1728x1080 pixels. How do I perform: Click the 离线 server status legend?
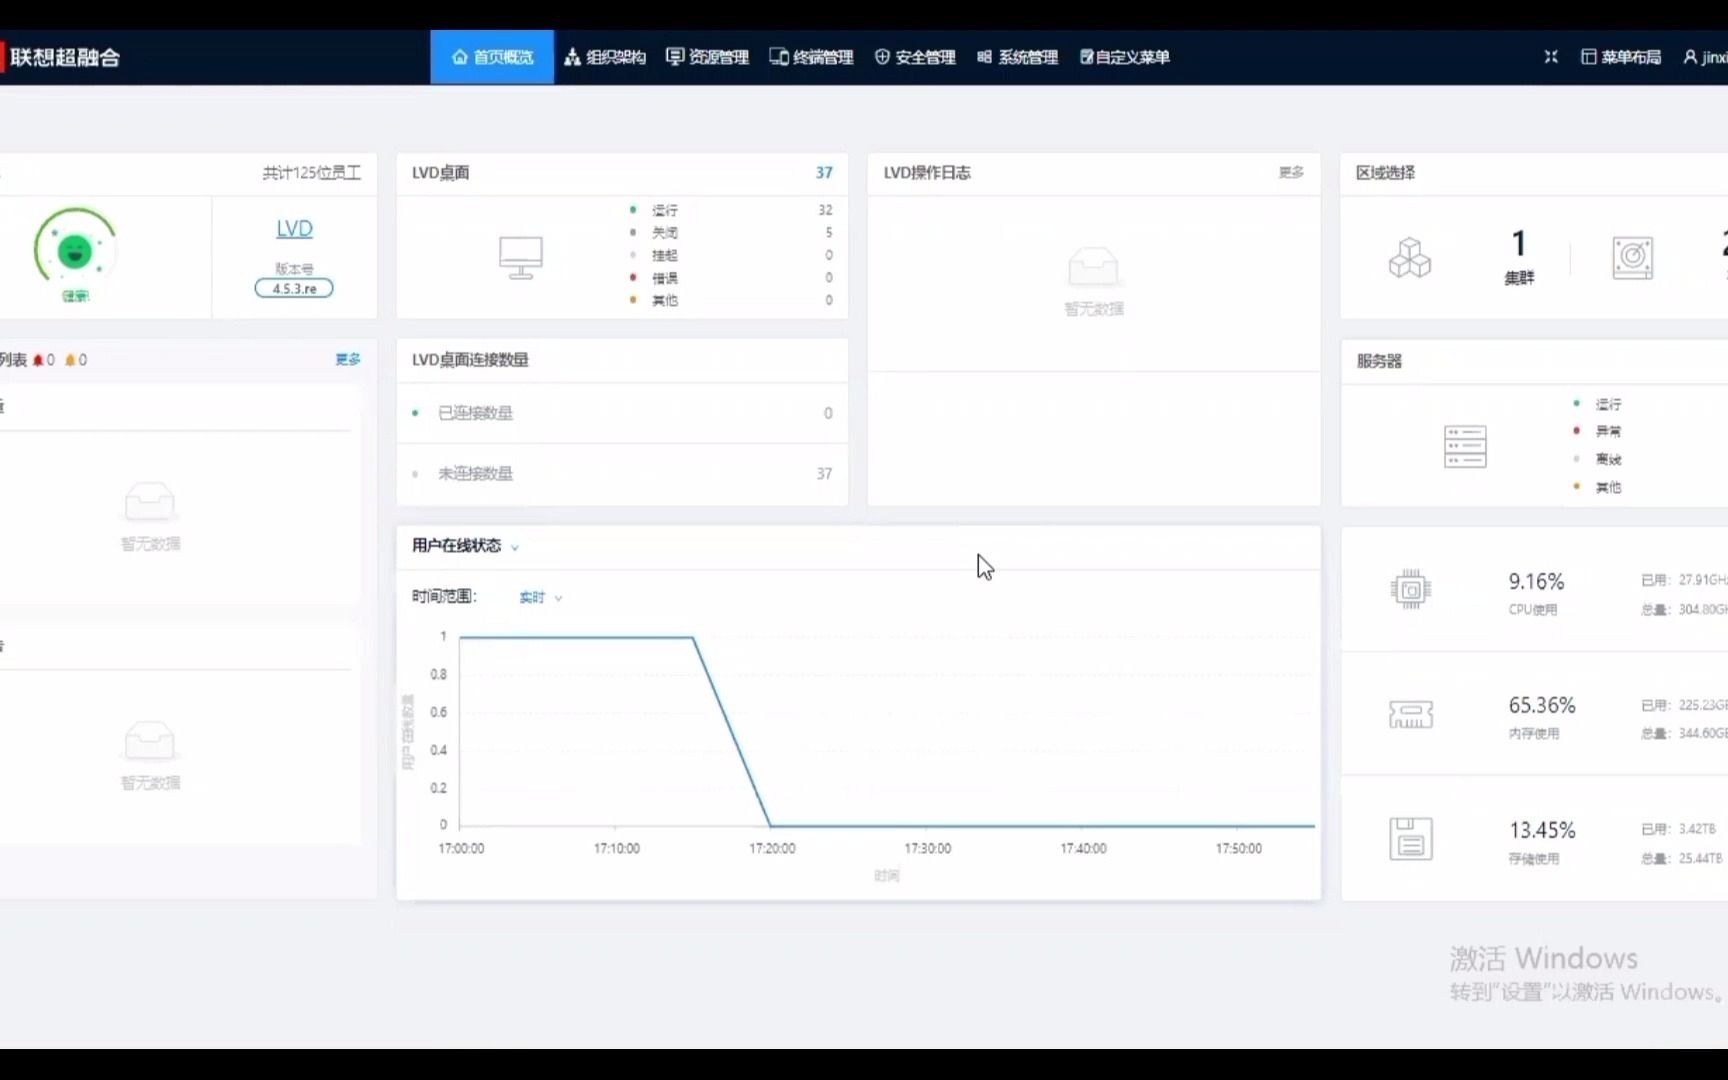pos(1598,459)
